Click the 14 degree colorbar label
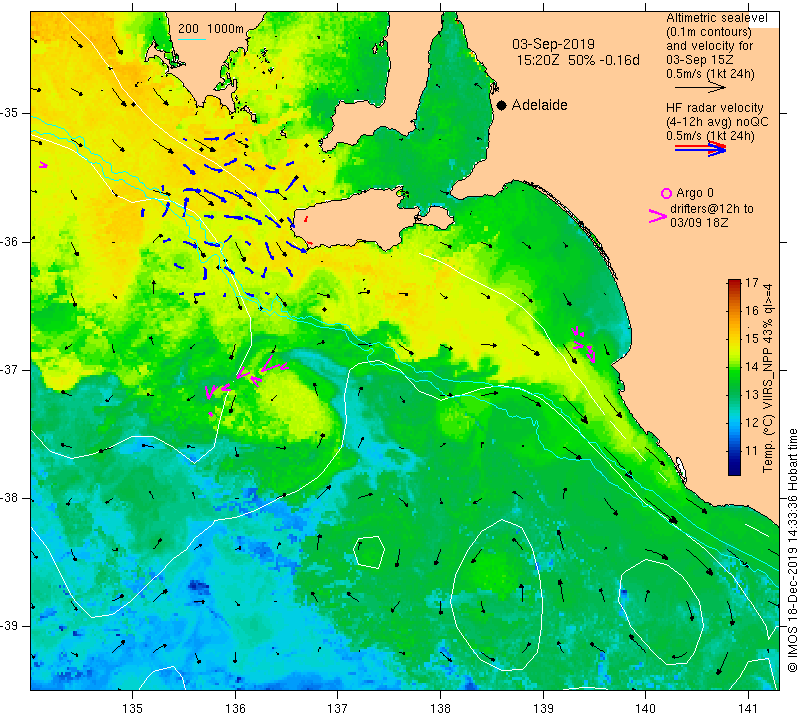The width and height of the screenshot is (800, 720). (752, 366)
